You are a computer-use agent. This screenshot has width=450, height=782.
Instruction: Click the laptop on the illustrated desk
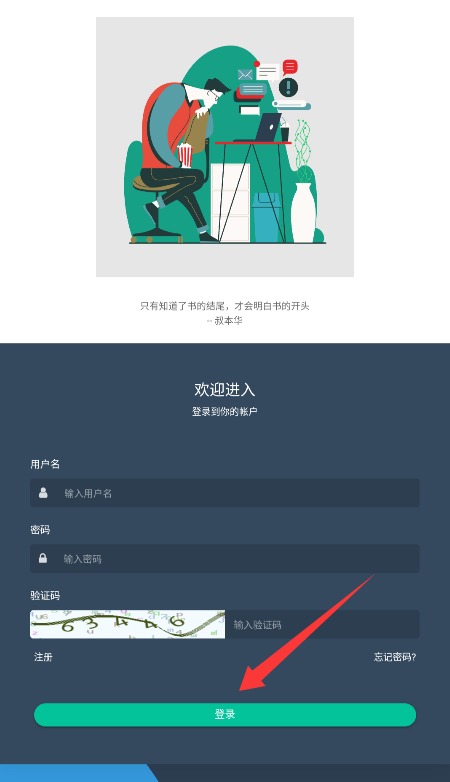coord(268,127)
